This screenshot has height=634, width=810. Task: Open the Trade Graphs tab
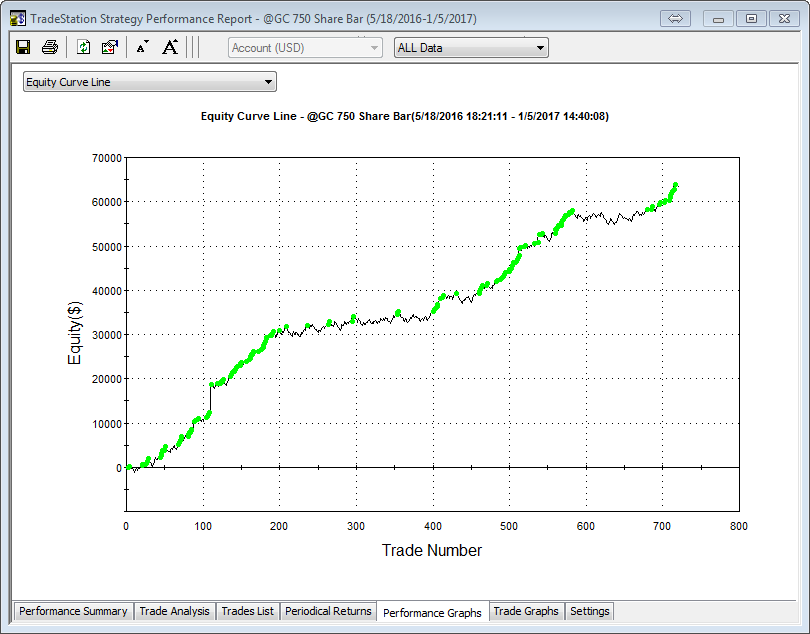(x=526, y=611)
